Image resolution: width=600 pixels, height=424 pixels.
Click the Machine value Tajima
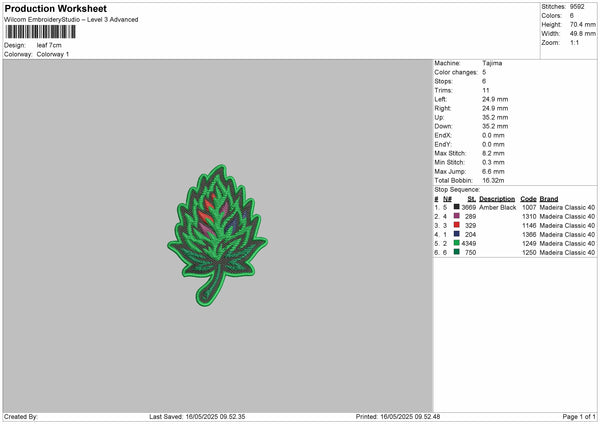tap(492, 63)
